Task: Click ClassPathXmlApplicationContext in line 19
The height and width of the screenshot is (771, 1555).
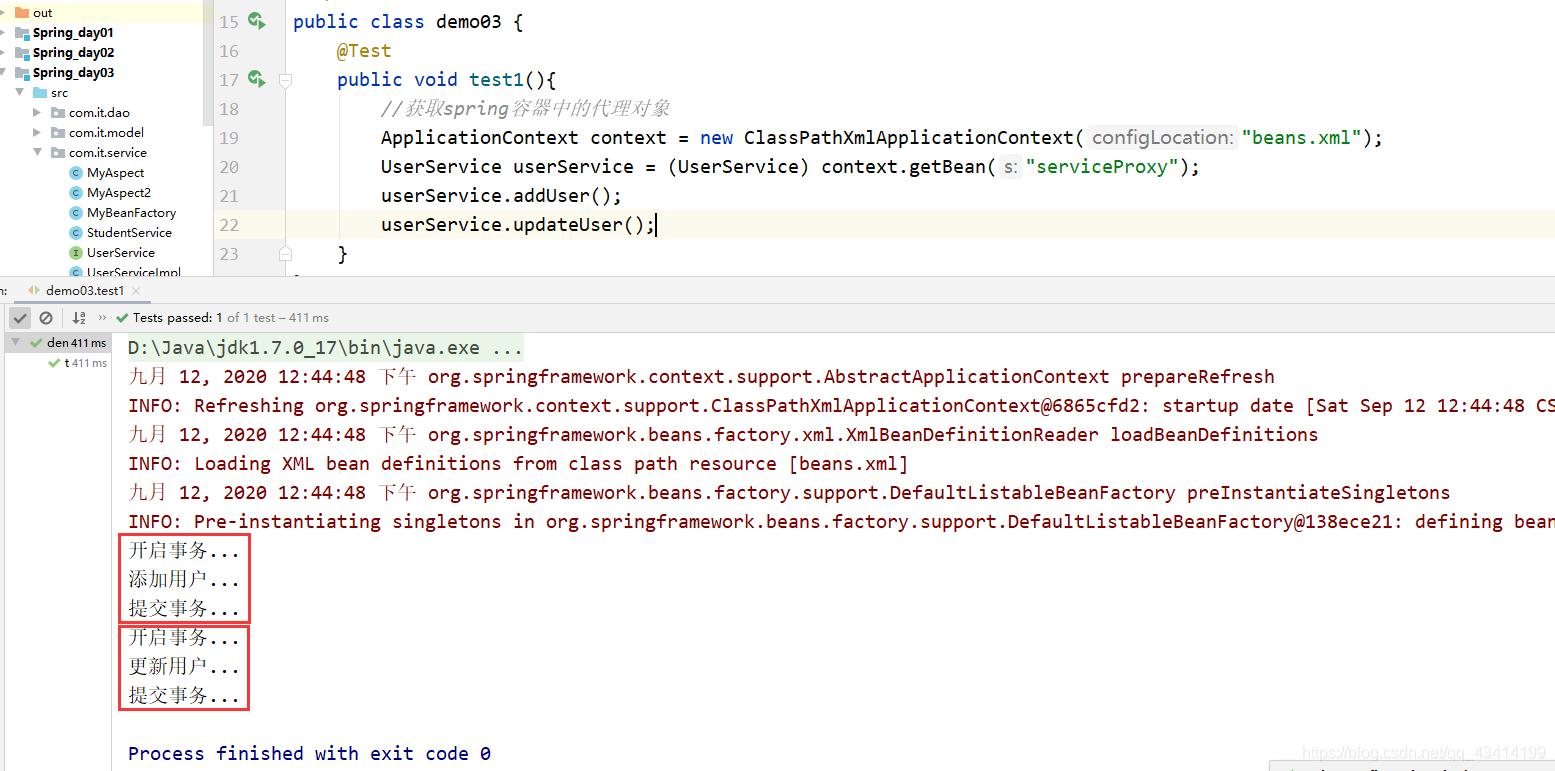Action: point(908,138)
